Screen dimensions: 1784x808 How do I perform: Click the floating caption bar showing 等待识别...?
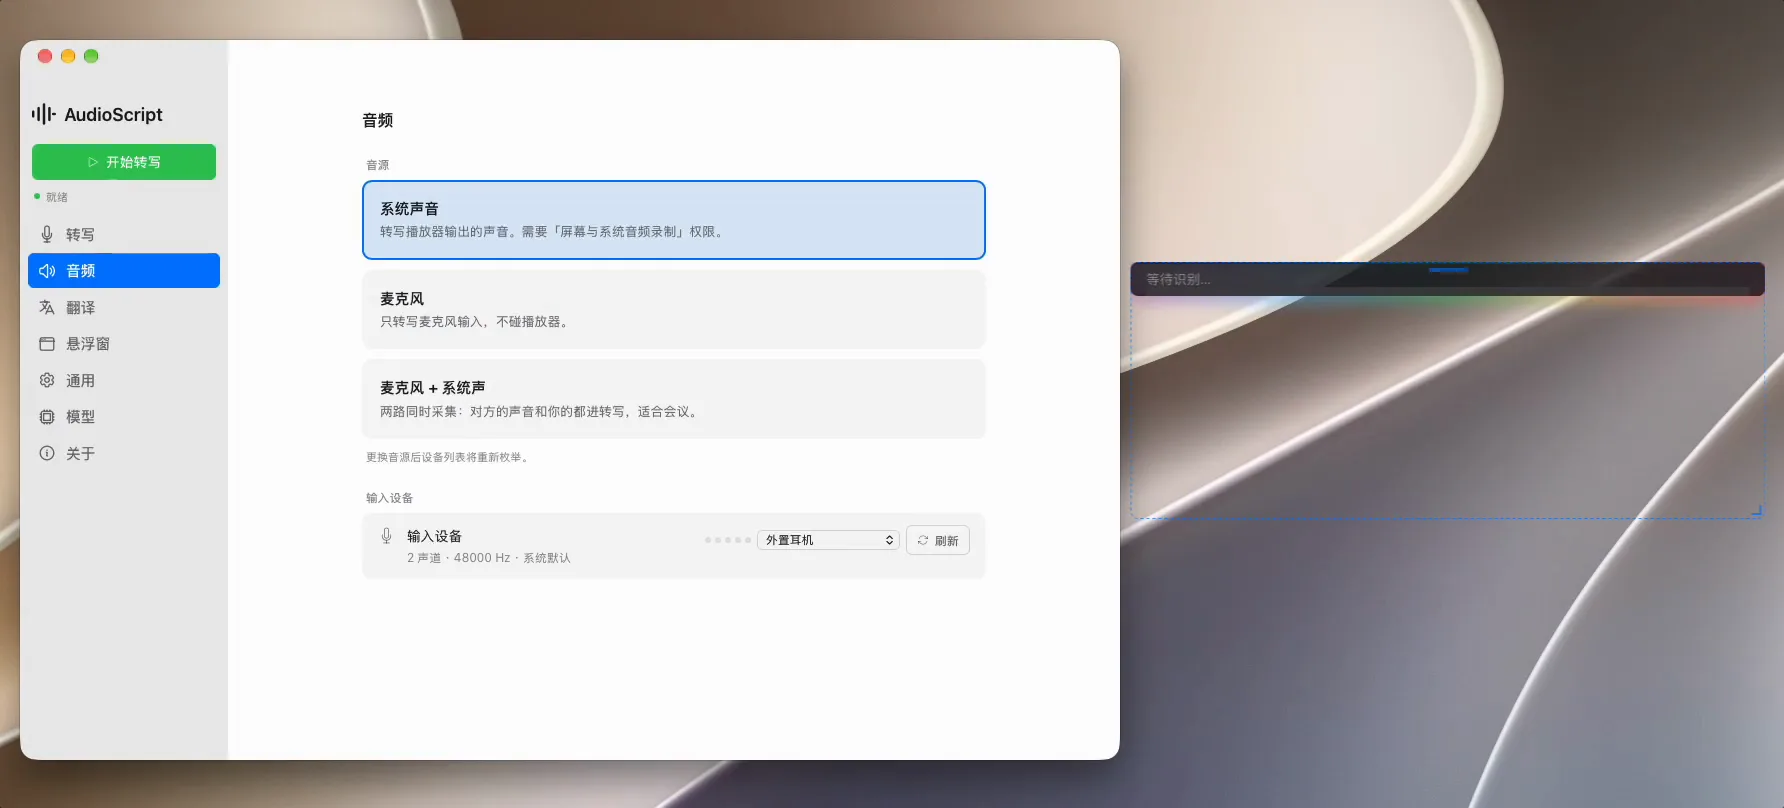(1447, 280)
